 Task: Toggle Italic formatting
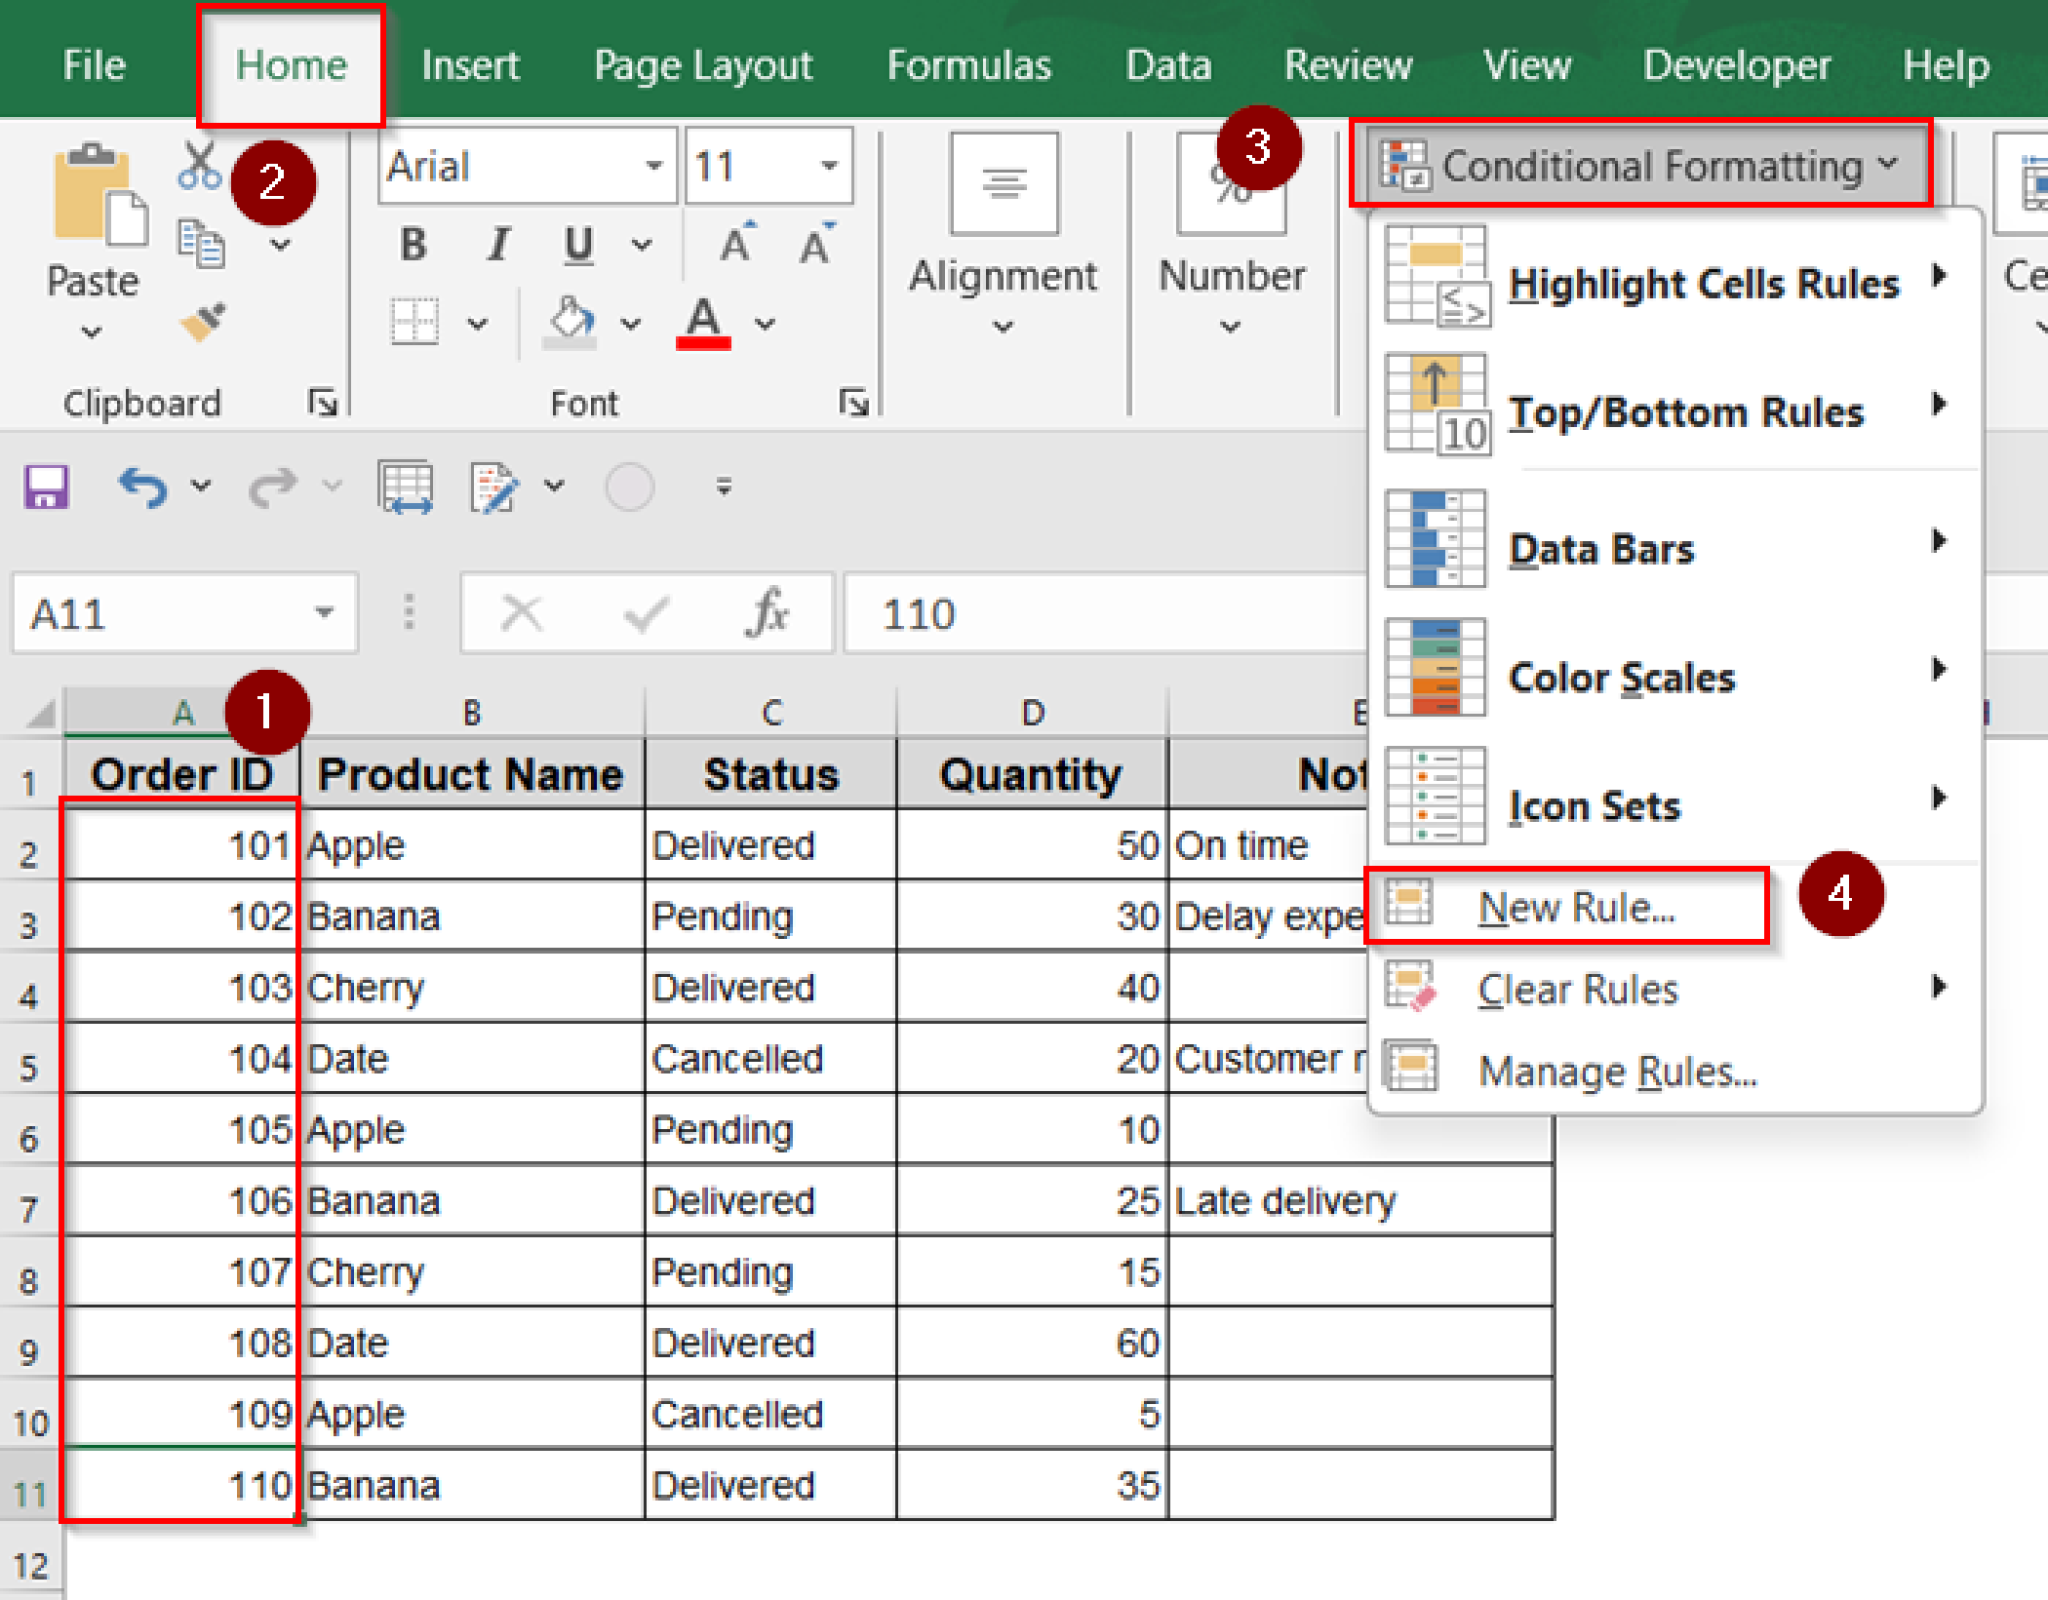tap(497, 243)
